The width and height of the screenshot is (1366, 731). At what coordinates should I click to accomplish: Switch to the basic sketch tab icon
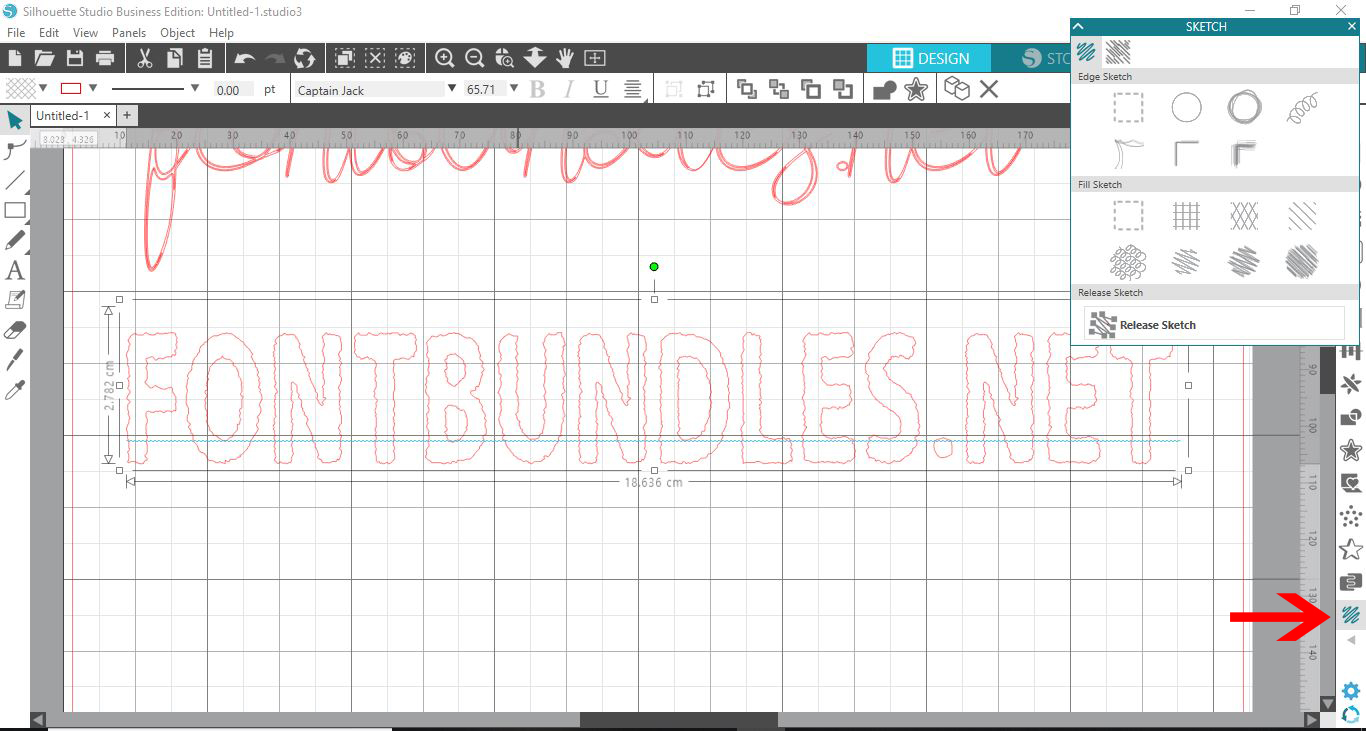pyautogui.click(x=1087, y=51)
